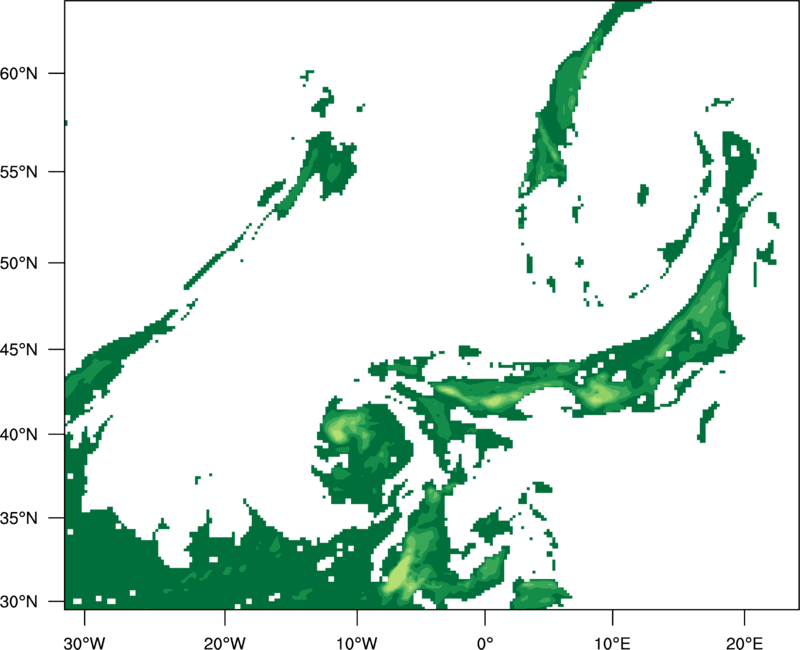Click the 50°N latitude label
This screenshot has width=800, height=650.
click(x=18, y=263)
